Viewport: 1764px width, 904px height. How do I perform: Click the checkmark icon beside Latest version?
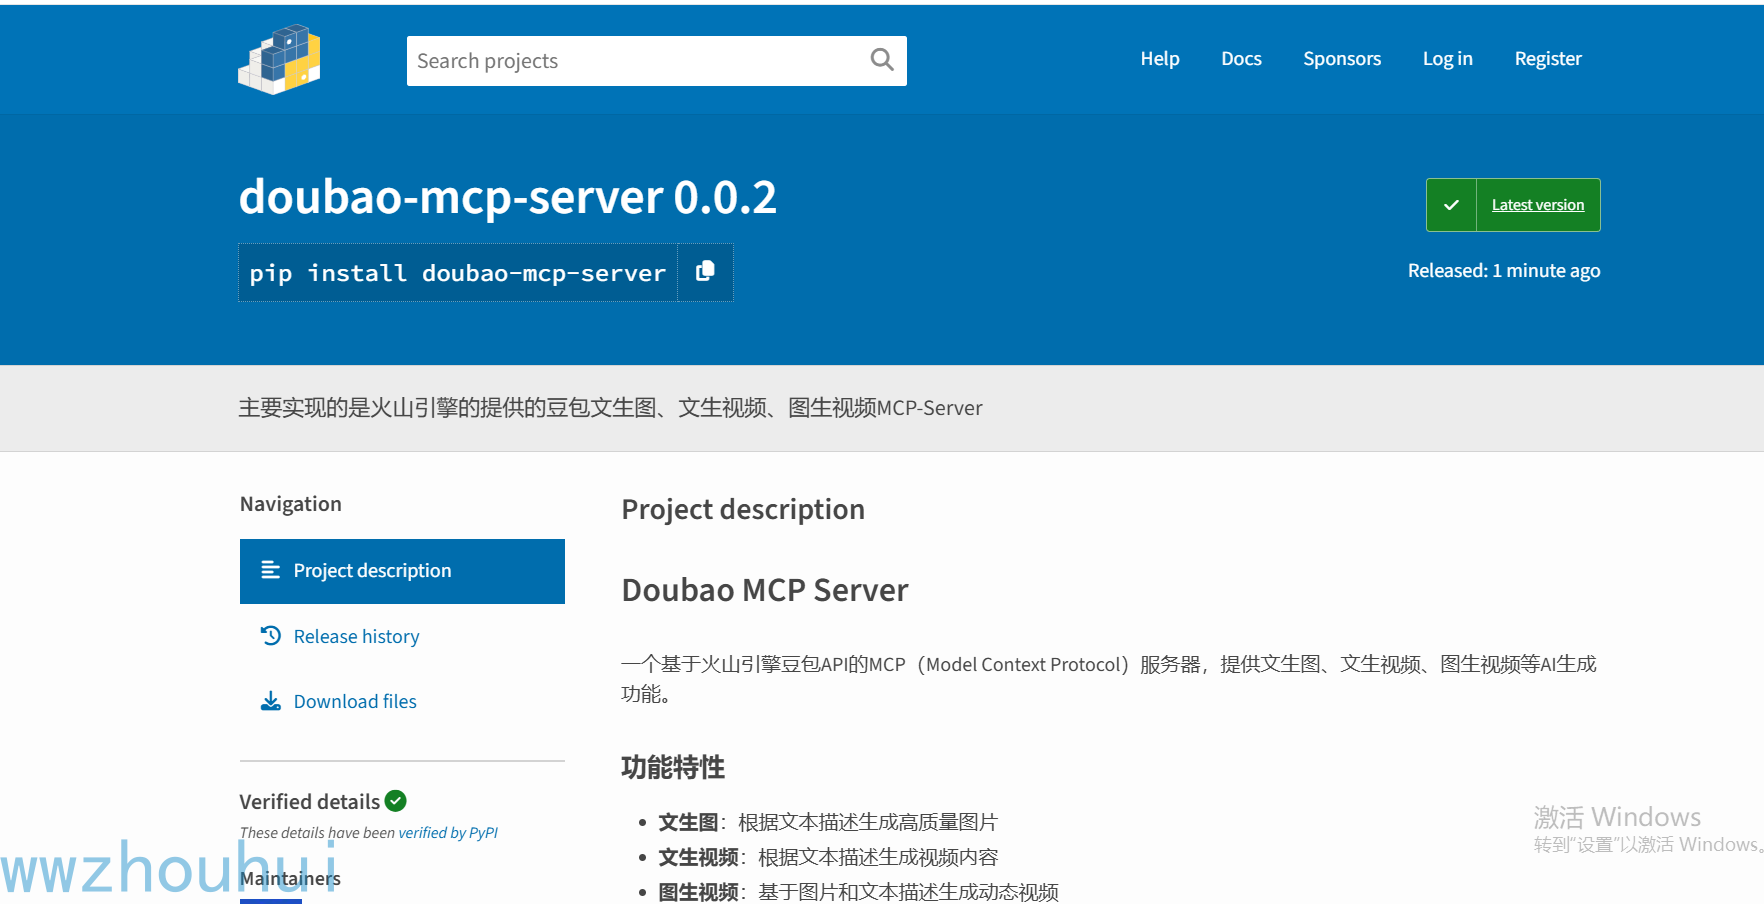pos(1451,205)
